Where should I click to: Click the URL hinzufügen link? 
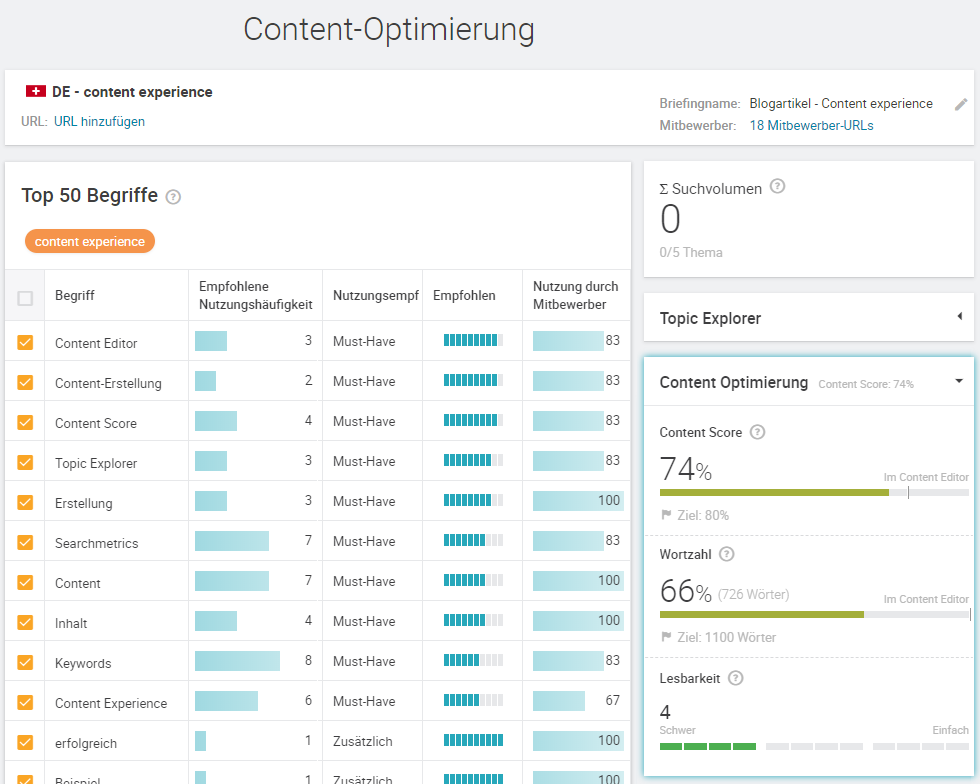(x=99, y=122)
